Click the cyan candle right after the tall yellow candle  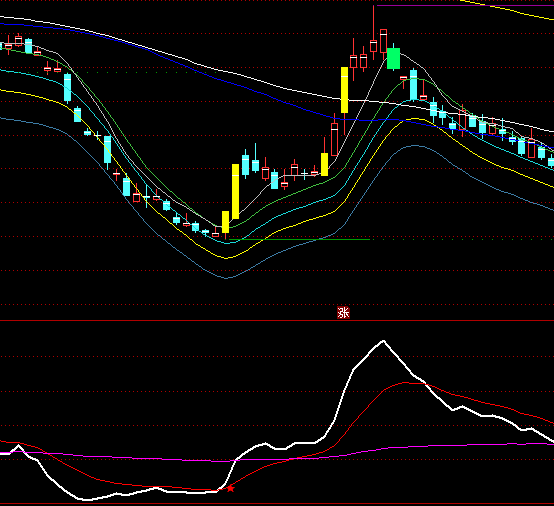tap(245, 165)
